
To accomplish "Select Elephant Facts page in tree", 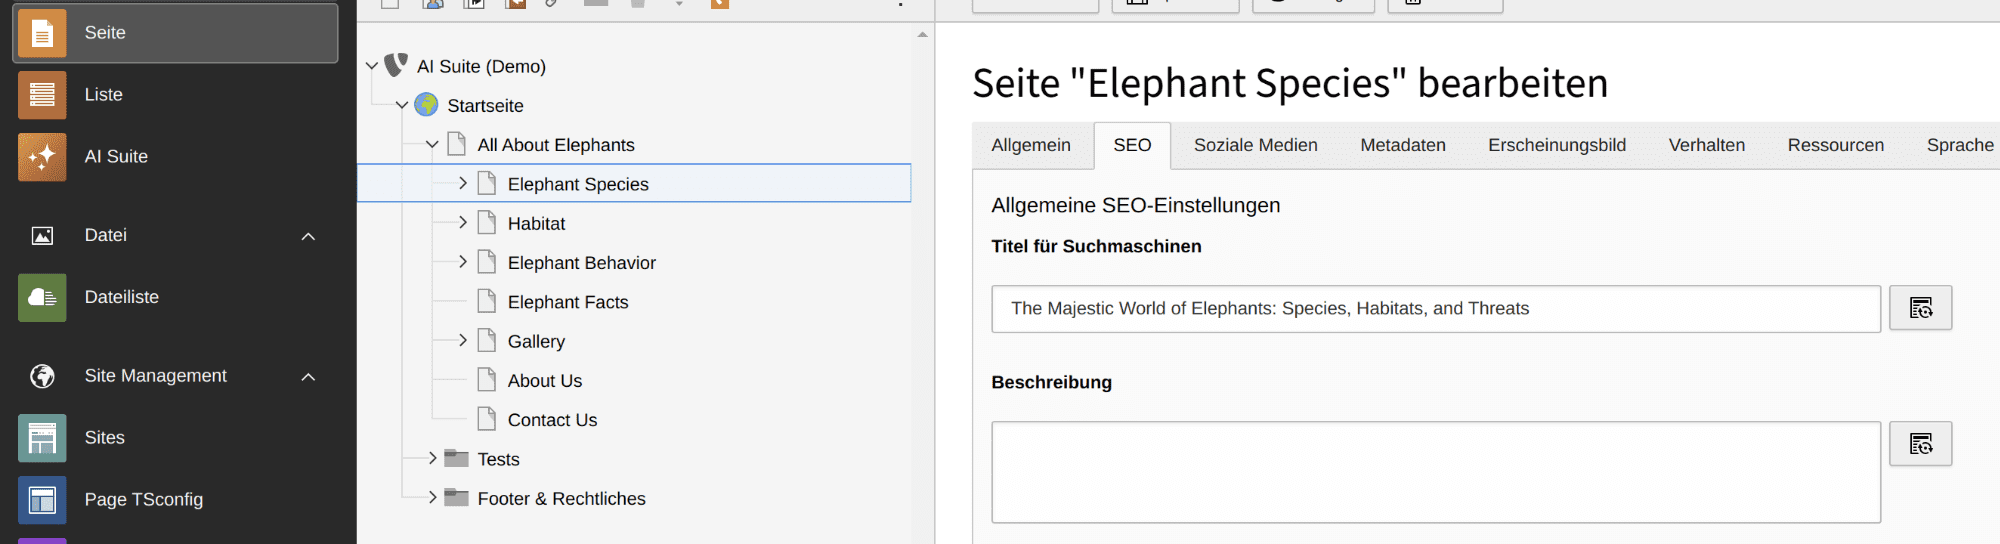I will 567,302.
